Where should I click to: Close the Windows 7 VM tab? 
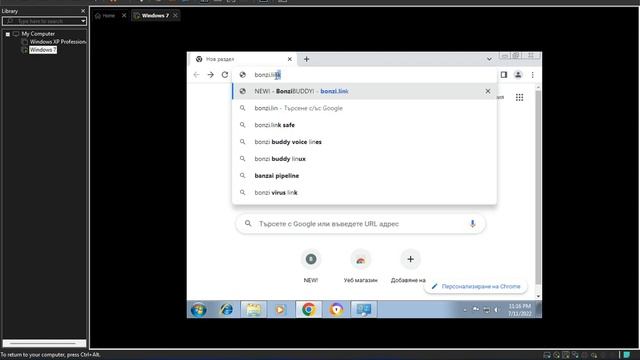point(175,16)
